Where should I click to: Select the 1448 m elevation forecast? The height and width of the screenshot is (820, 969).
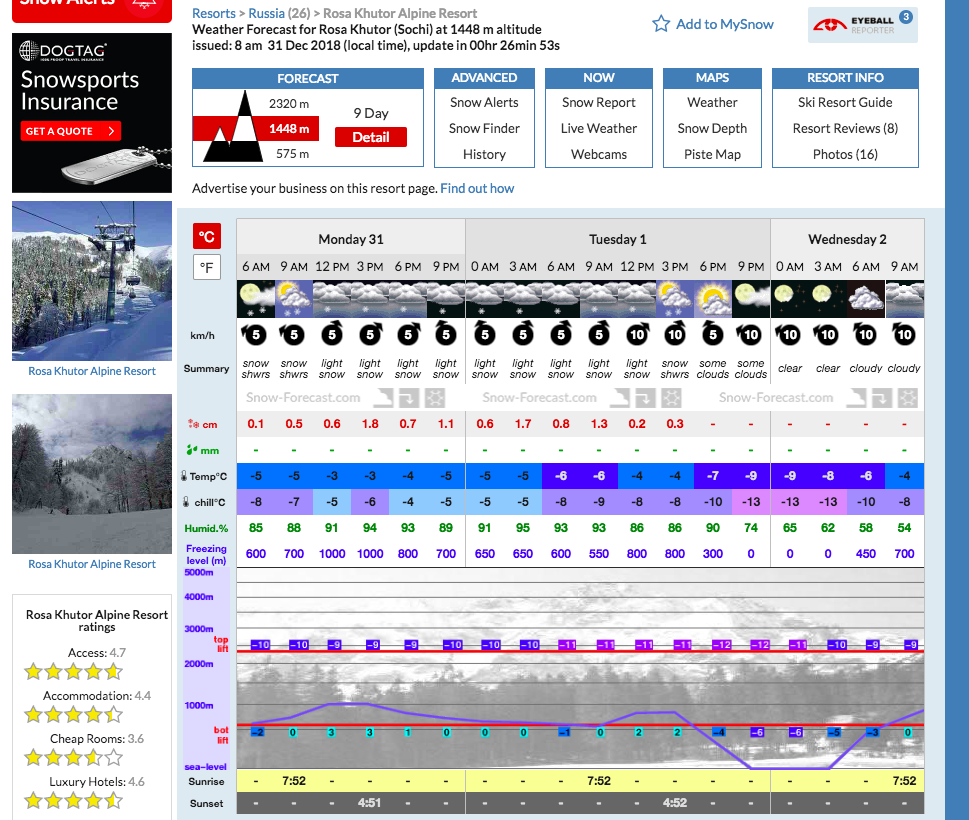point(289,129)
